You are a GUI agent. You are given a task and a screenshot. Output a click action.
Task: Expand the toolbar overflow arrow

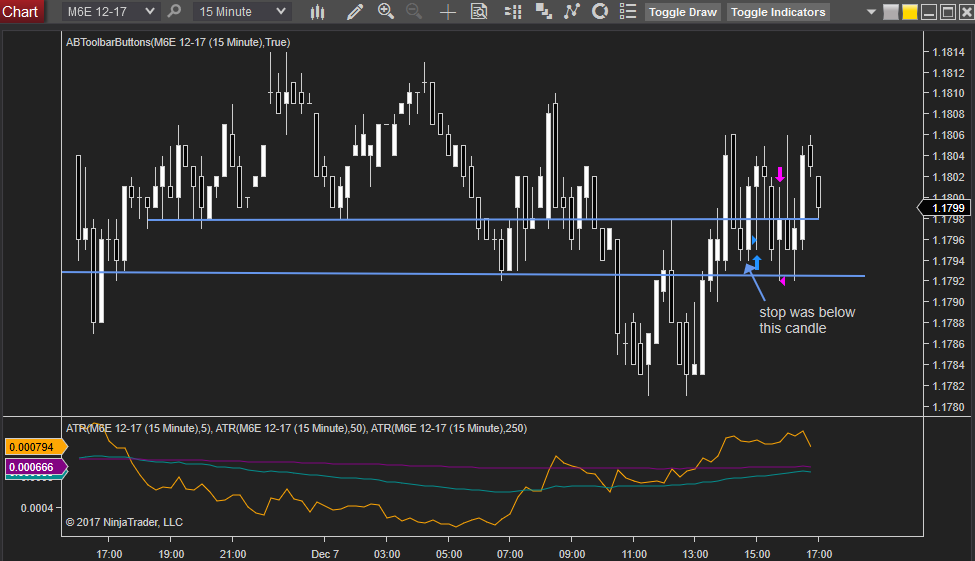(x=871, y=12)
